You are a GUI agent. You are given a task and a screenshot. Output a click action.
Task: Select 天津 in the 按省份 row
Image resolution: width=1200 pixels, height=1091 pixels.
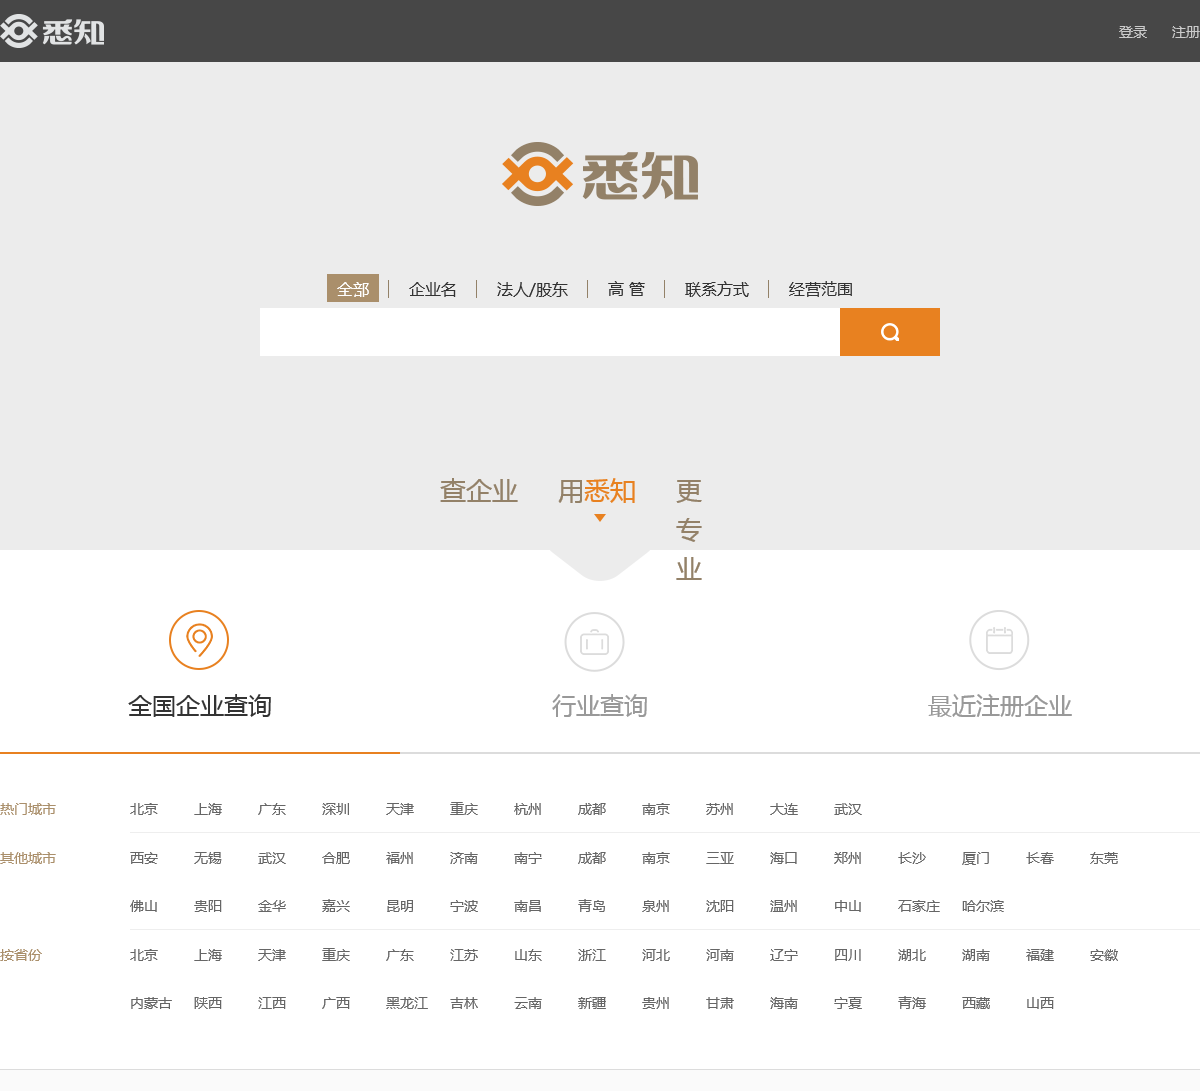click(272, 955)
